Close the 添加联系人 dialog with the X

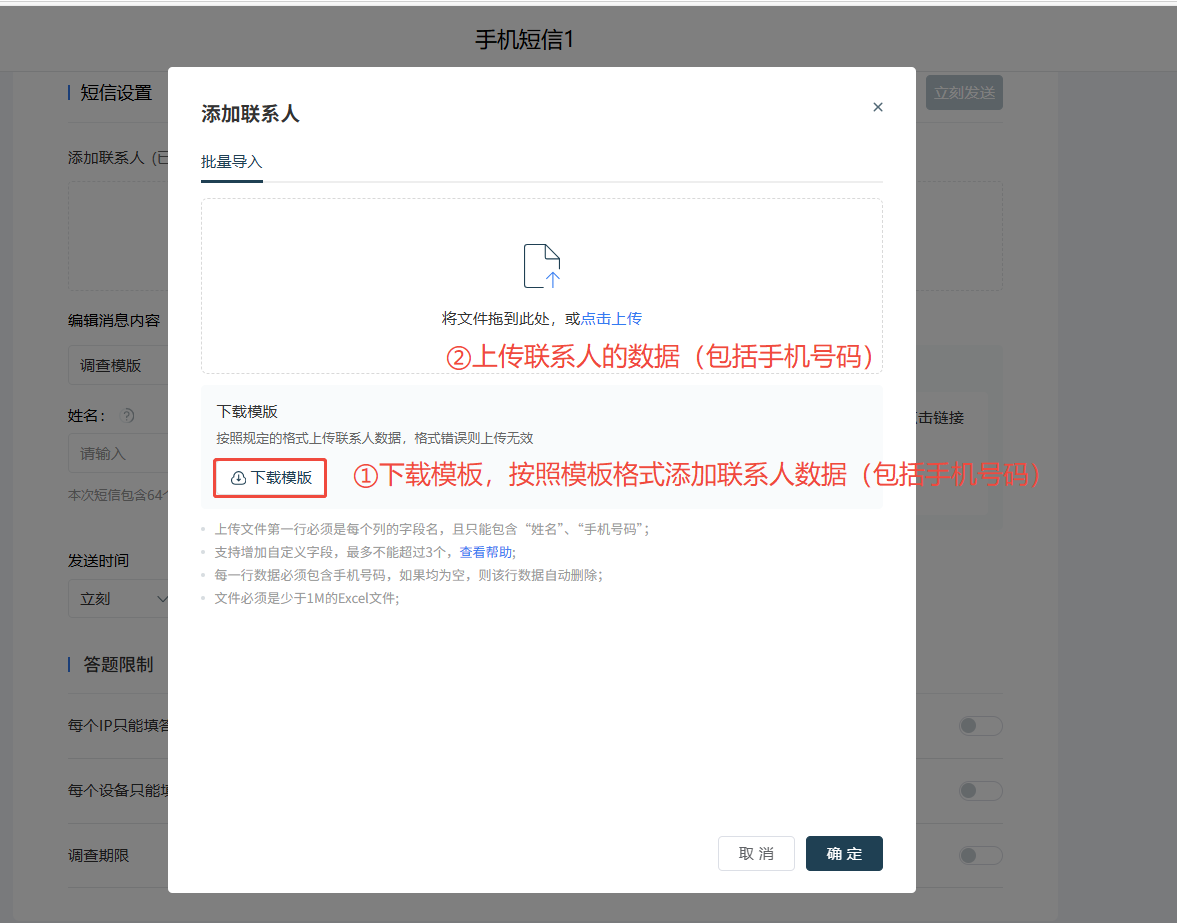(x=877, y=106)
